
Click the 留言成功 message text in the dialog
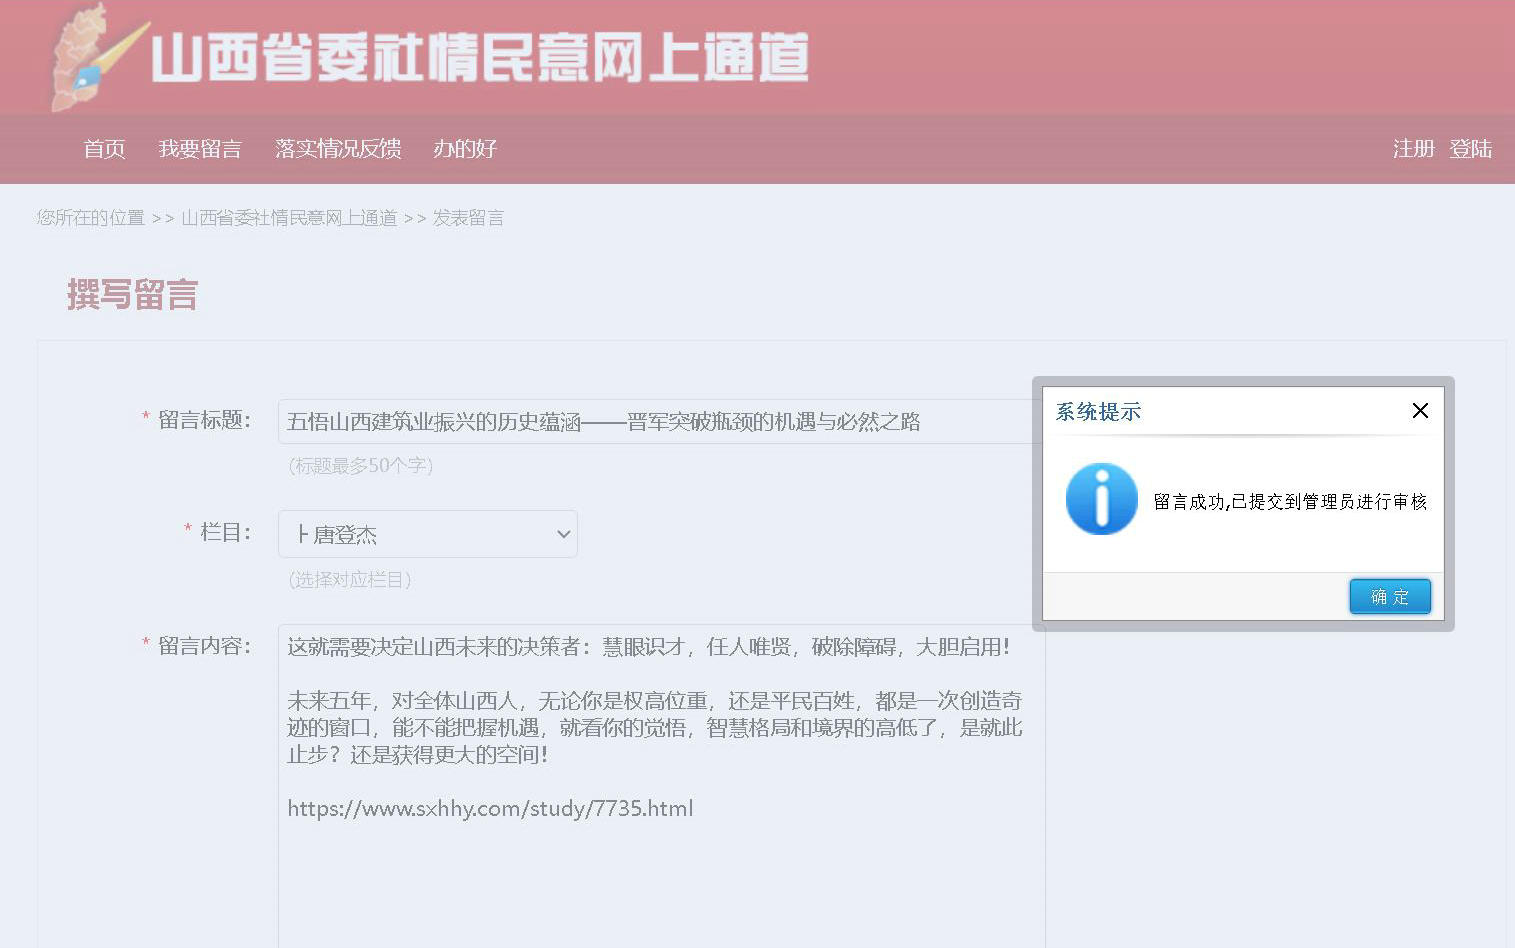click(1290, 502)
